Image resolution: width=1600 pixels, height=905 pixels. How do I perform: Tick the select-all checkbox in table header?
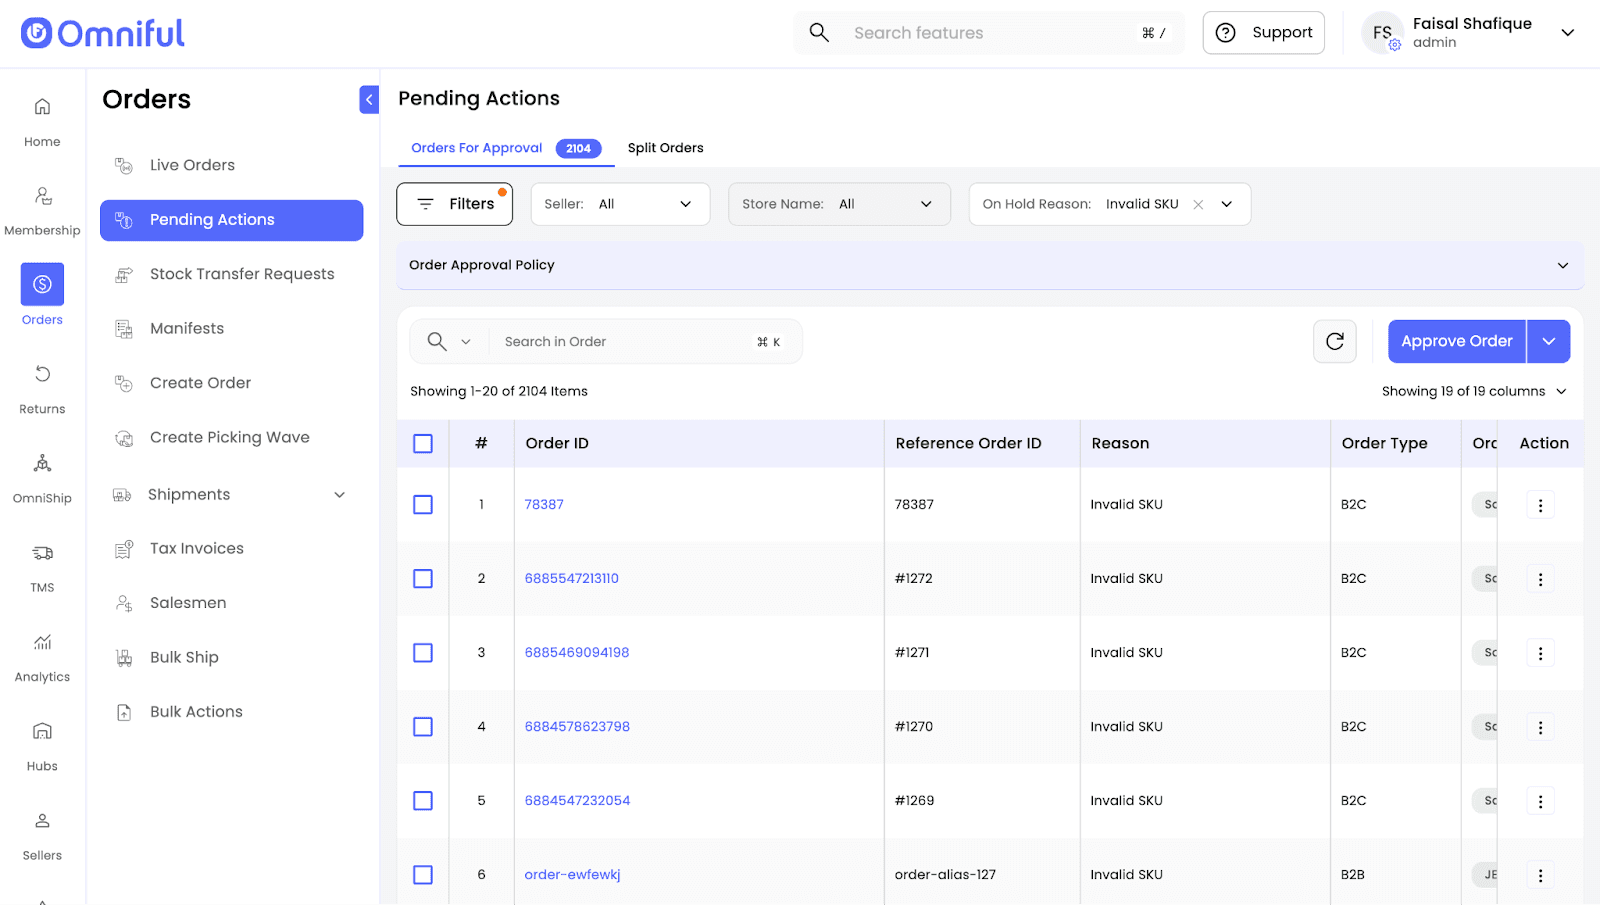[x=423, y=444]
